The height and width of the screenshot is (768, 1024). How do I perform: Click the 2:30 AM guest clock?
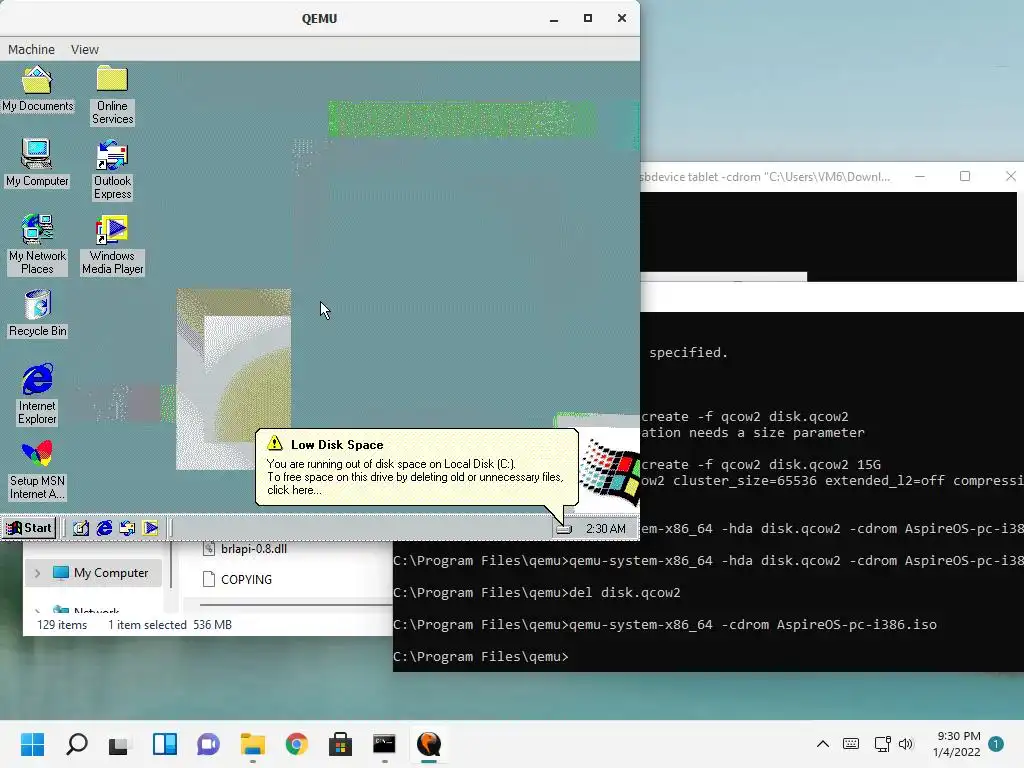click(x=605, y=528)
